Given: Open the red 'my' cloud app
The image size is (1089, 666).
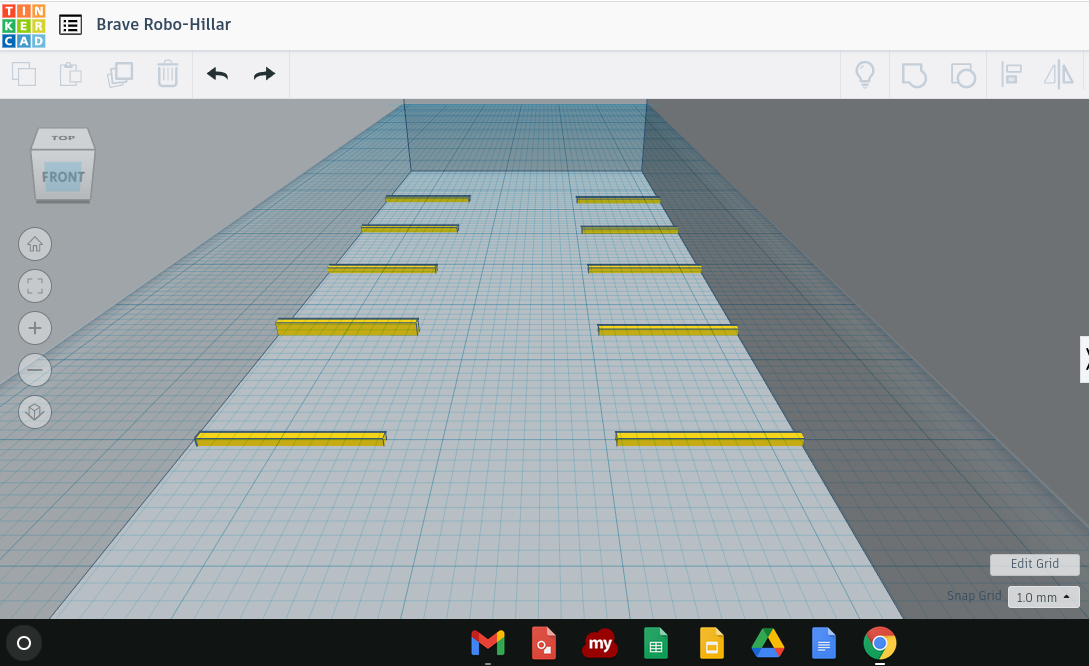Looking at the screenshot, I should pyautogui.click(x=599, y=643).
